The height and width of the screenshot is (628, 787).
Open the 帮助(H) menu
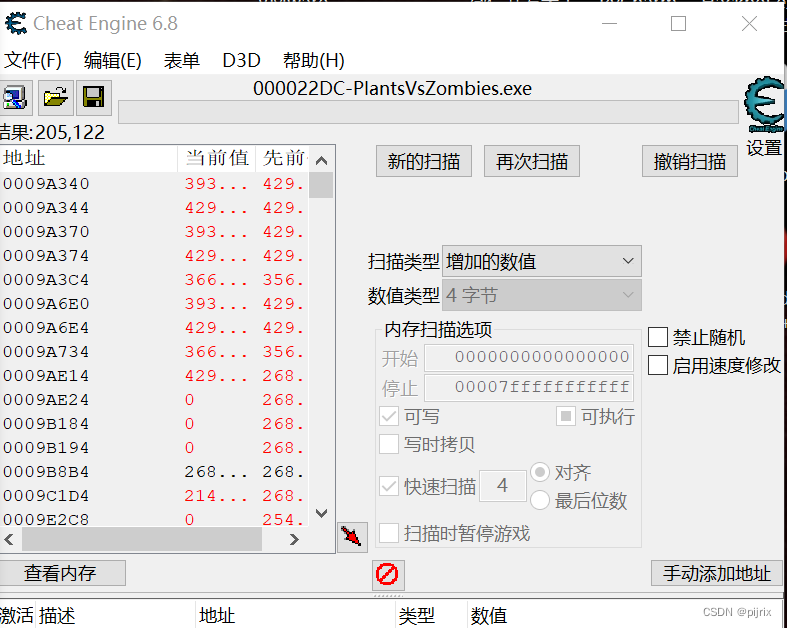click(x=314, y=61)
